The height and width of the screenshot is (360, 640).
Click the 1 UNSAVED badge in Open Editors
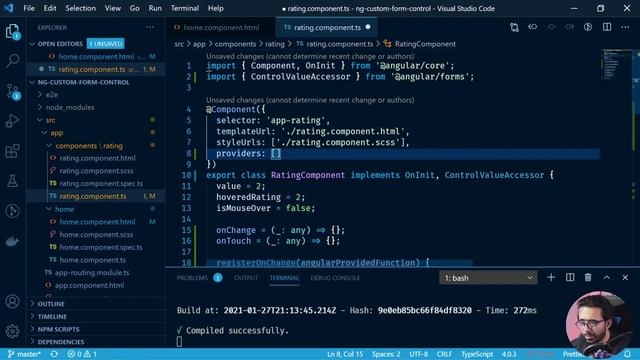click(106, 44)
